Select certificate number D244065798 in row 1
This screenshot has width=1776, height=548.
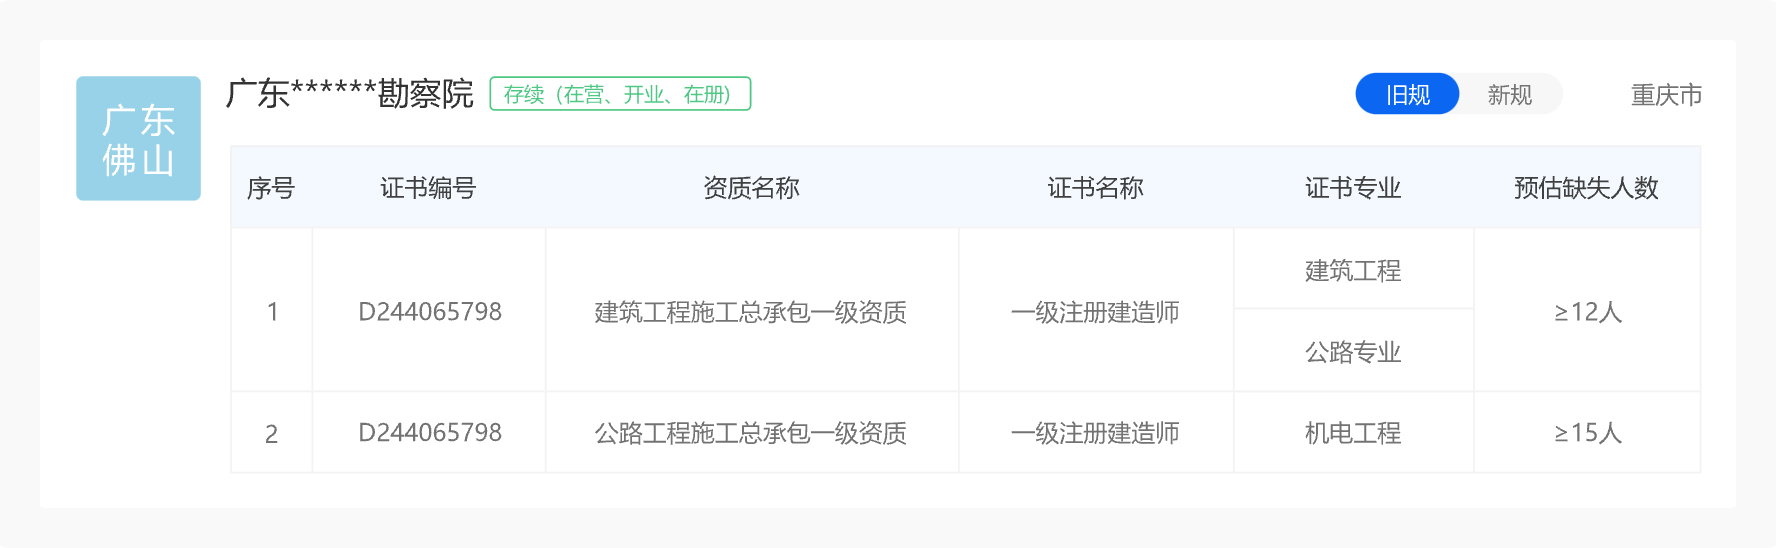click(430, 312)
